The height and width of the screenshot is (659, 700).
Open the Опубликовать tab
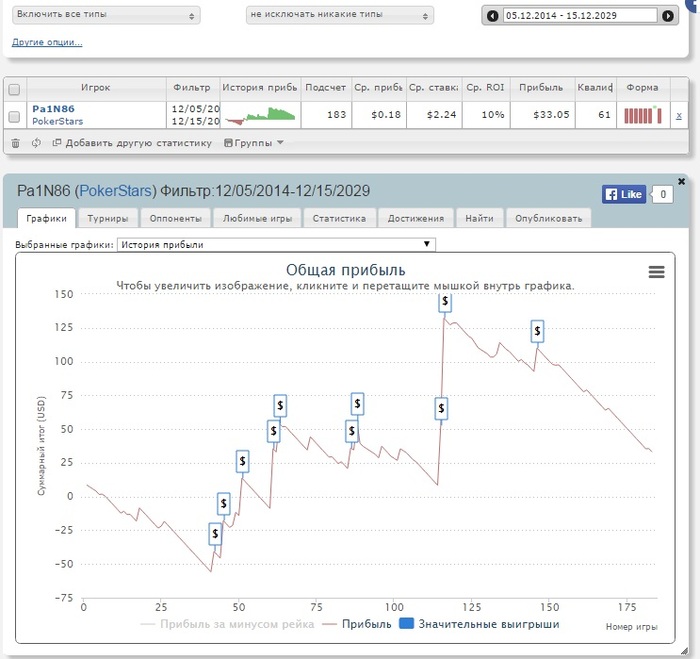pyautogui.click(x=548, y=218)
